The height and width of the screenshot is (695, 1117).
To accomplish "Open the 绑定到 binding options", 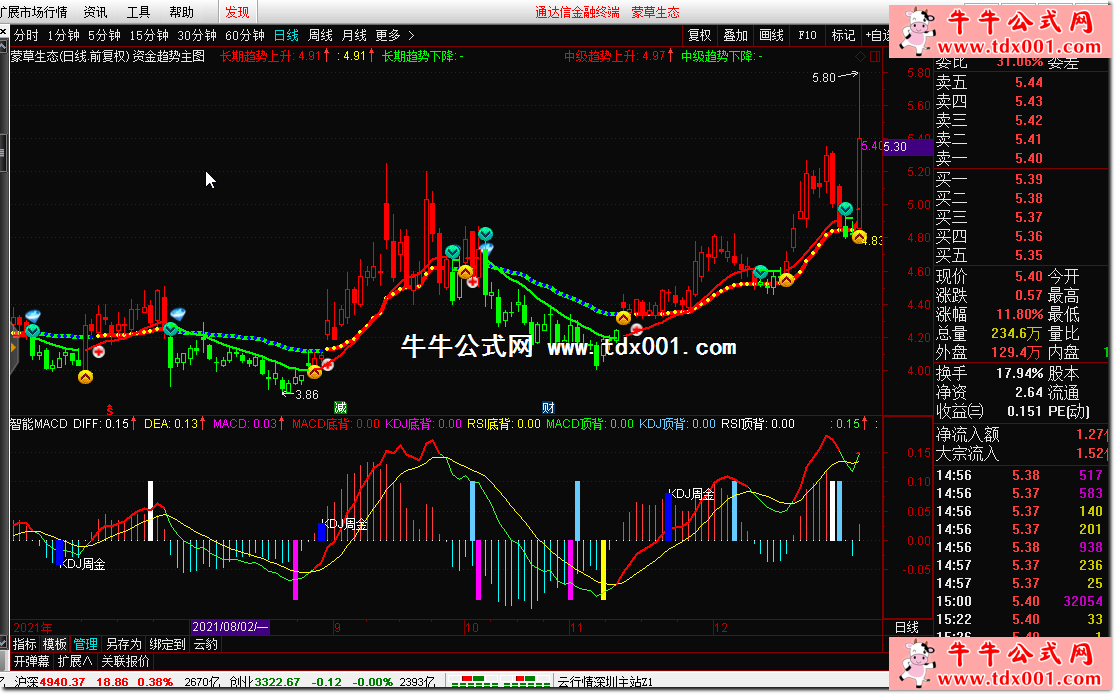I will [x=167, y=644].
